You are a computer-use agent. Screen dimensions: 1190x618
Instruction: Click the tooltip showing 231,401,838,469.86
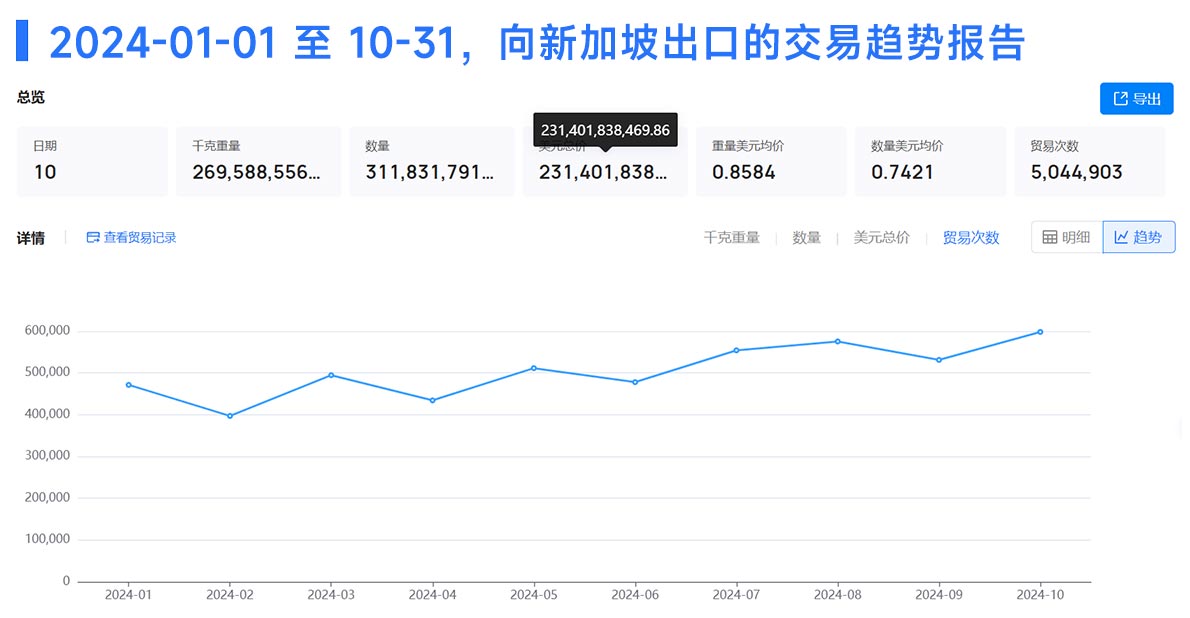pos(606,130)
